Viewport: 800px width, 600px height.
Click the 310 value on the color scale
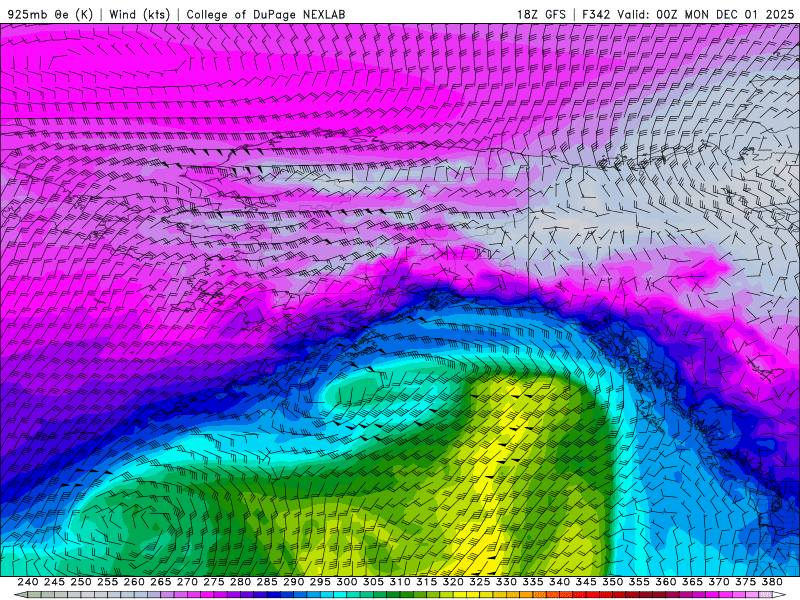click(399, 582)
